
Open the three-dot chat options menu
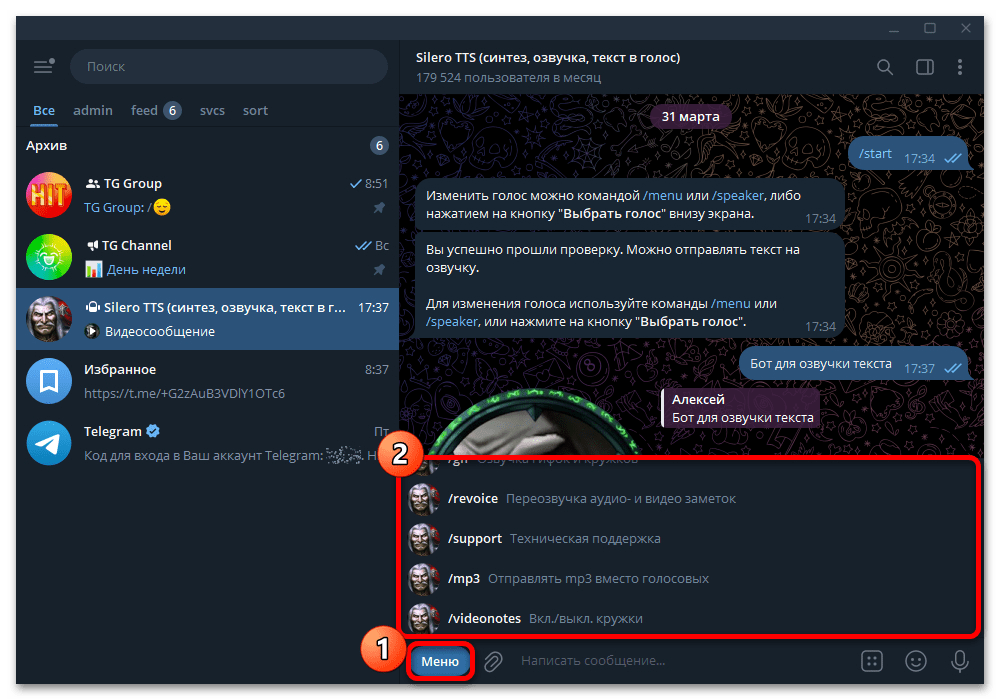(960, 67)
